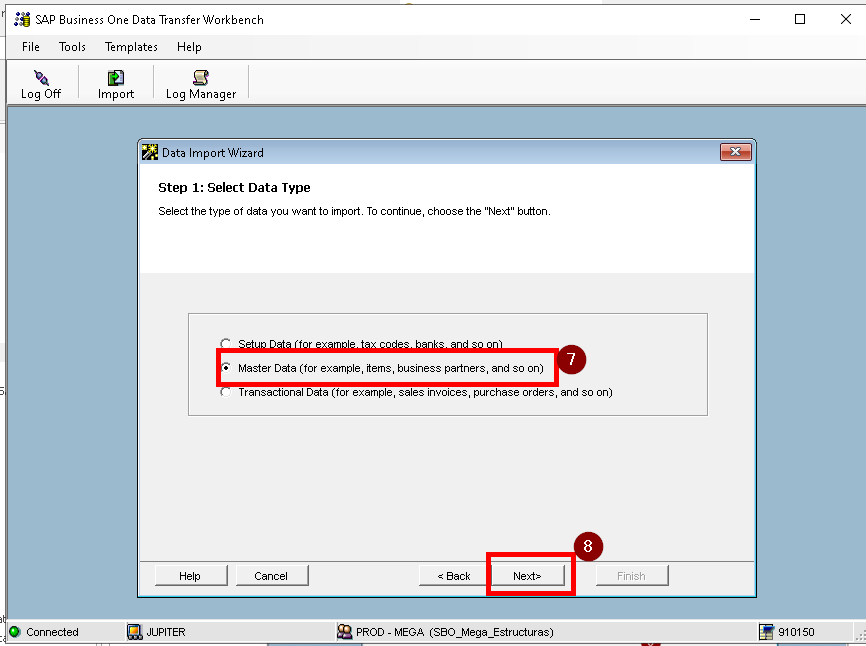Viewport: 866px width, 646px height.
Task: Open the Templates menu
Action: click(131, 47)
